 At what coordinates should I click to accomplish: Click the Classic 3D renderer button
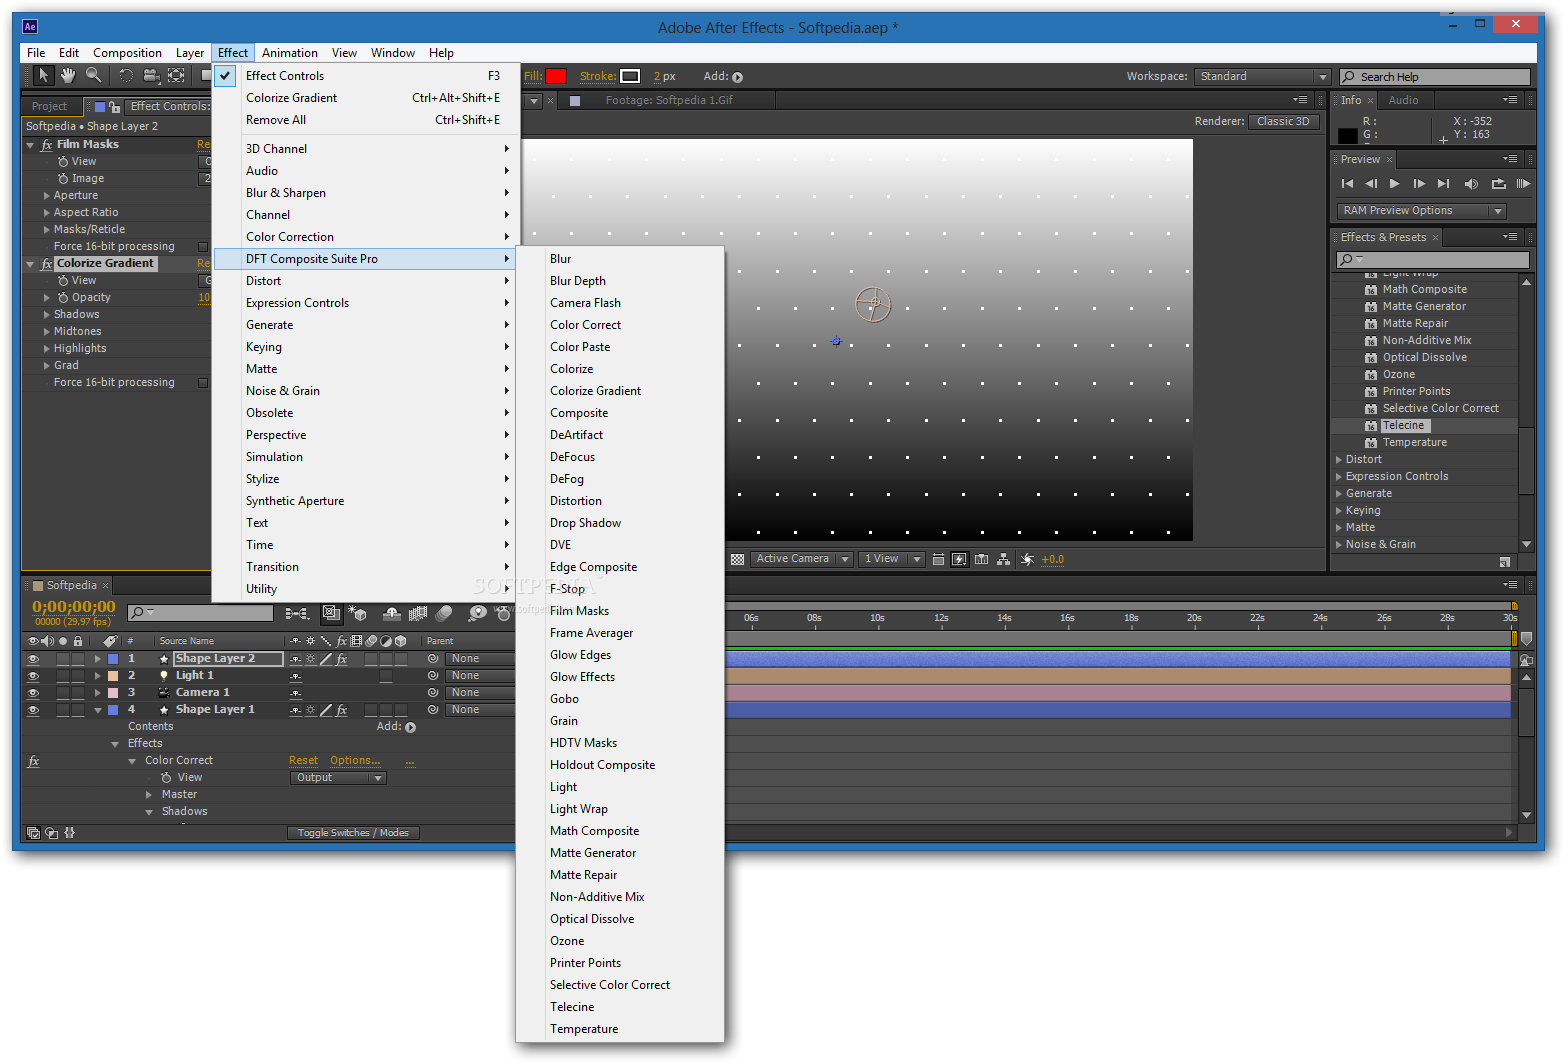(1284, 122)
